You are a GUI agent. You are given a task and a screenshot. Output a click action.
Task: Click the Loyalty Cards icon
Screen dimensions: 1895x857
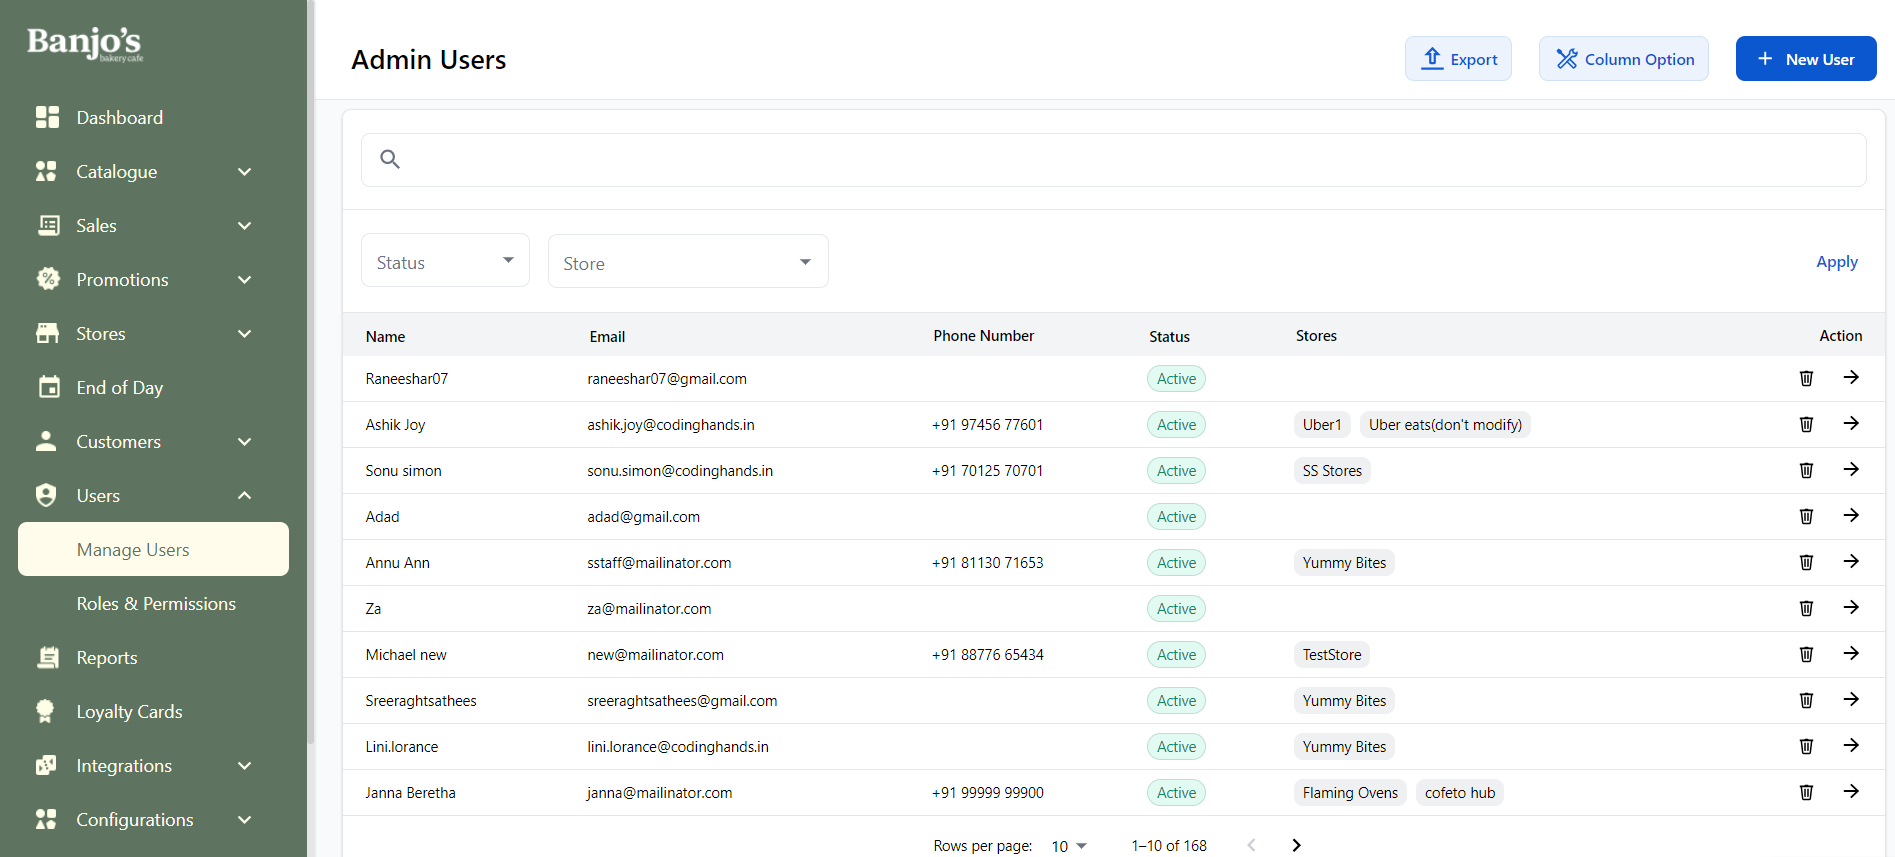coord(46,711)
